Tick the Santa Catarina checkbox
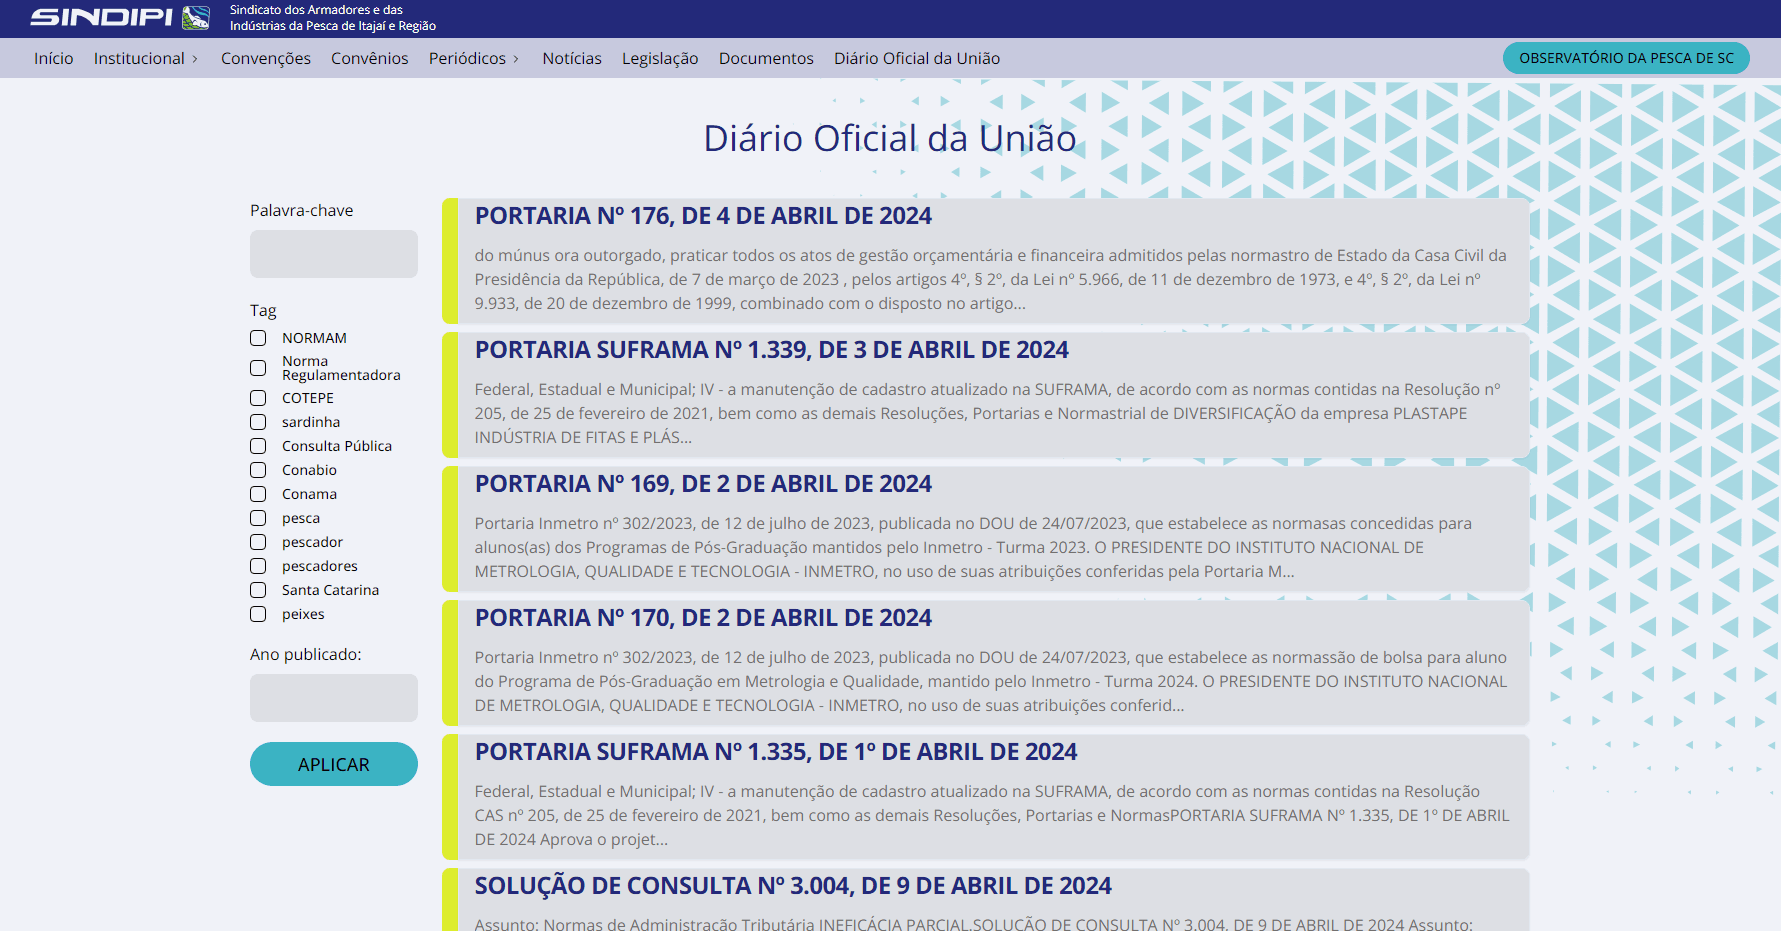 pos(258,590)
